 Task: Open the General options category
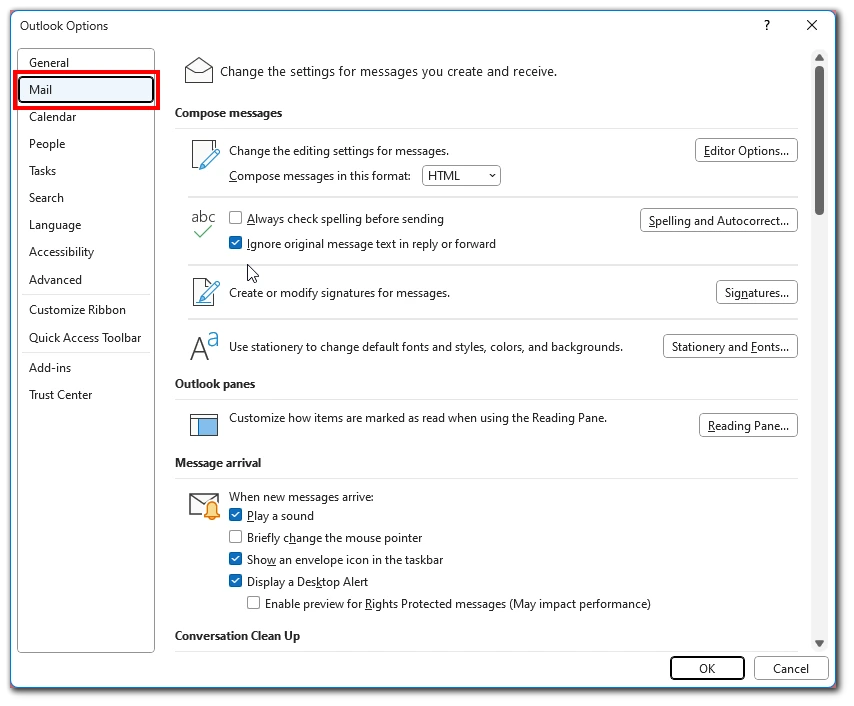[x=86, y=63]
